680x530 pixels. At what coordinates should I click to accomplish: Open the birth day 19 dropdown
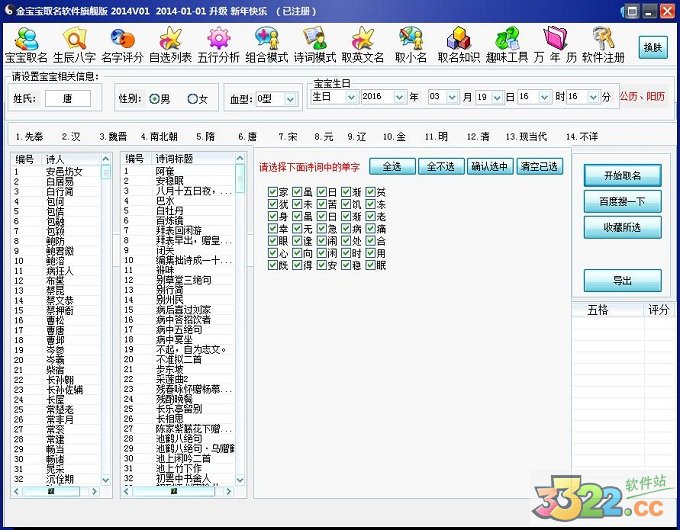497,97
